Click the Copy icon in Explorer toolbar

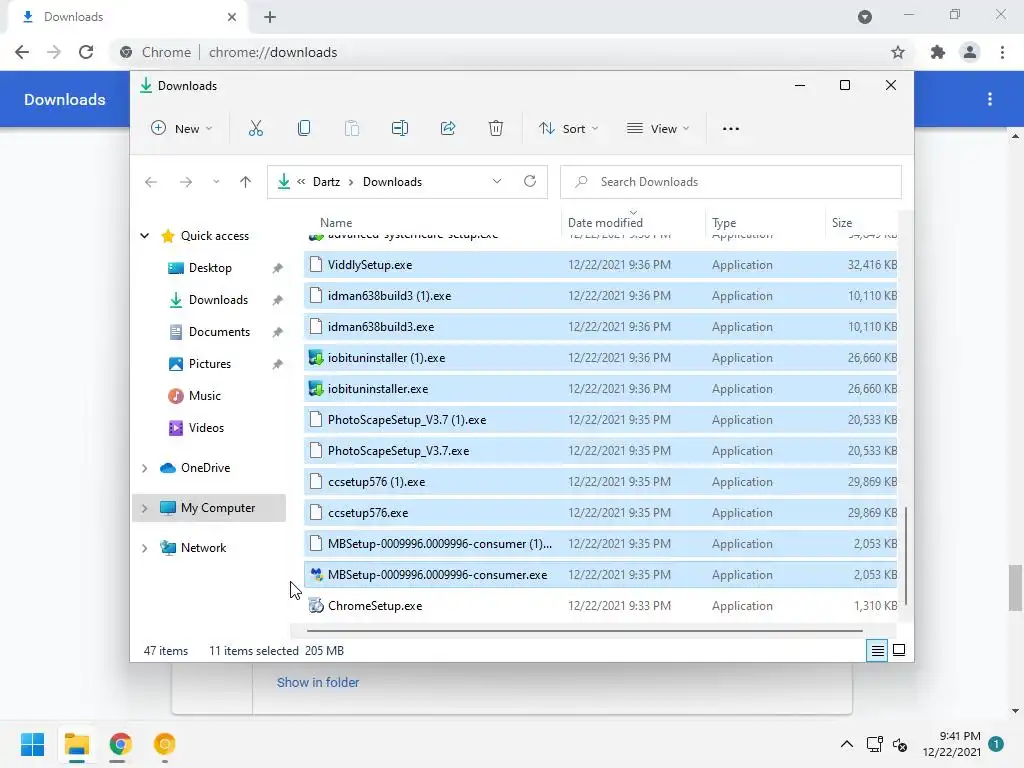(304, 129)
